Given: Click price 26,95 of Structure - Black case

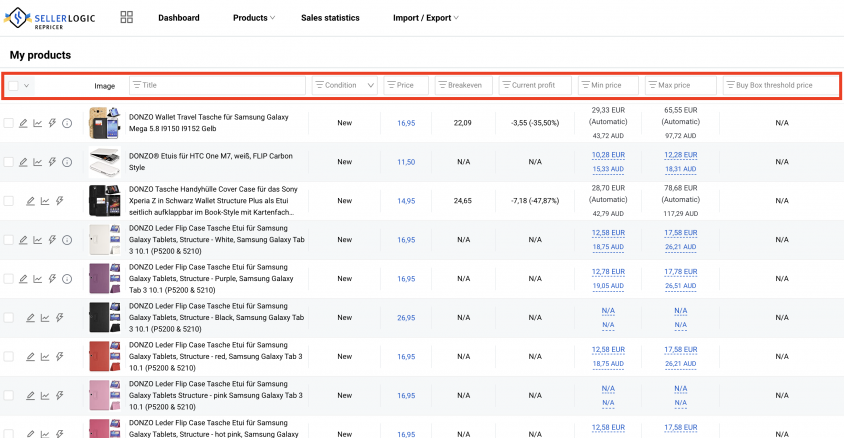Looking at the screenshot, I should pos(406,317).
